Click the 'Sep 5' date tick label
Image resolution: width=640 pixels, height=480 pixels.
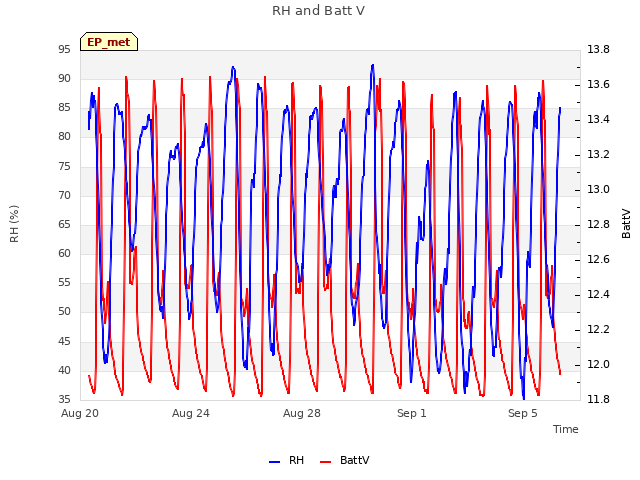pyautogui.click(x=523, y=413)
